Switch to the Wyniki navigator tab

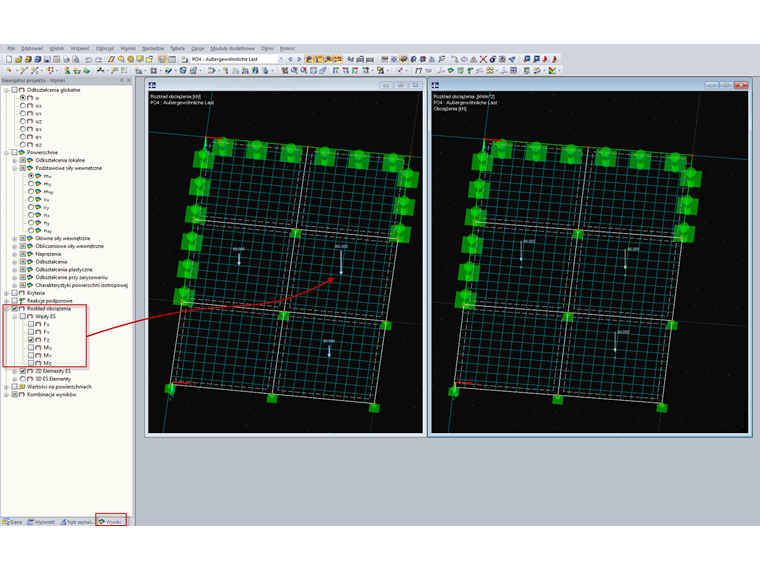111,522
